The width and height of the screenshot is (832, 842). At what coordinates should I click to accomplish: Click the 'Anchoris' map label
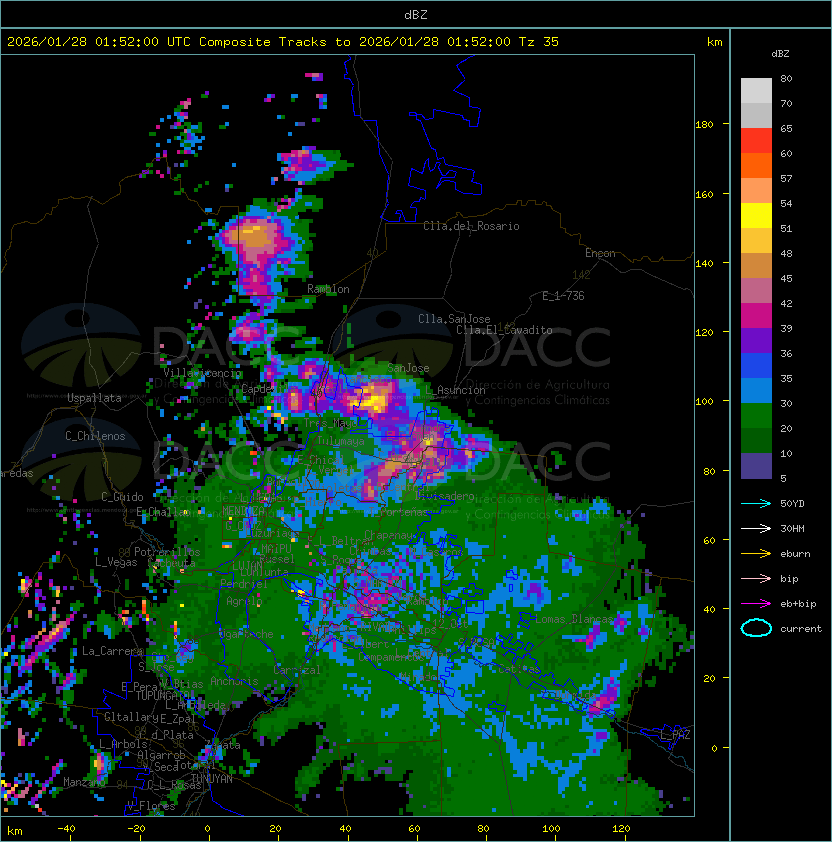(x=234, y=681)
